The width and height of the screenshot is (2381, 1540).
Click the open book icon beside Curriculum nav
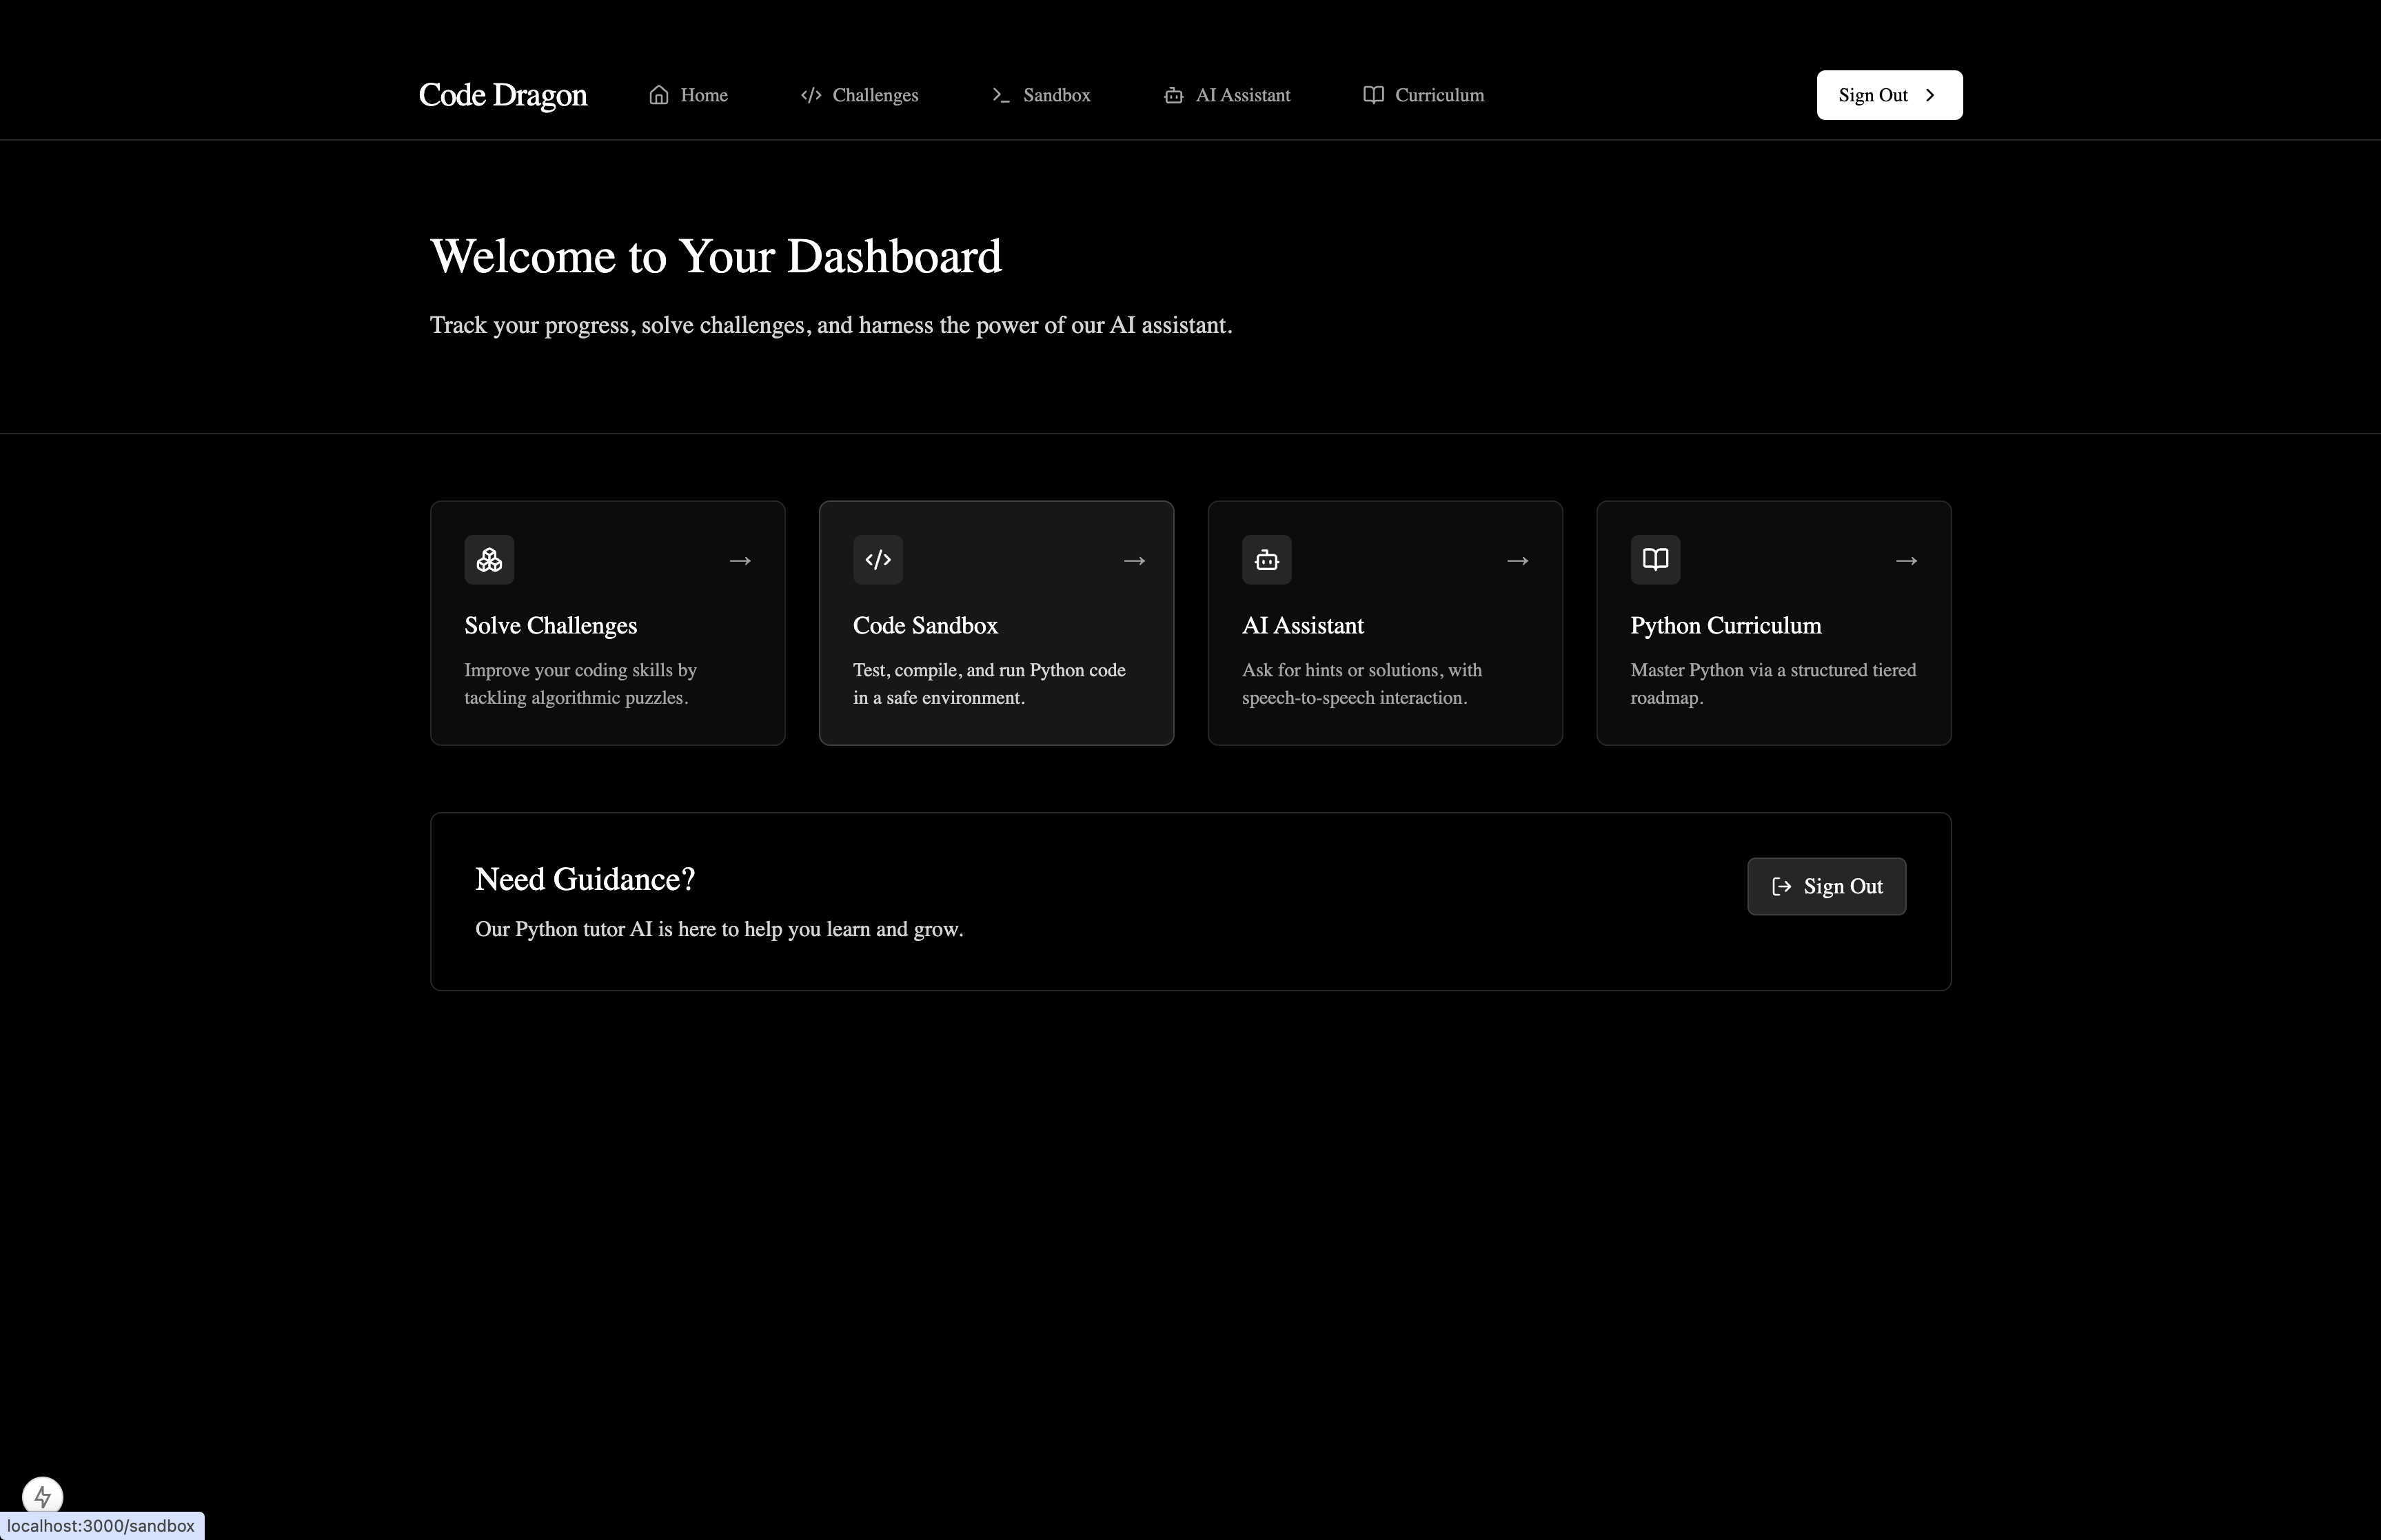tap(1373, 95)
